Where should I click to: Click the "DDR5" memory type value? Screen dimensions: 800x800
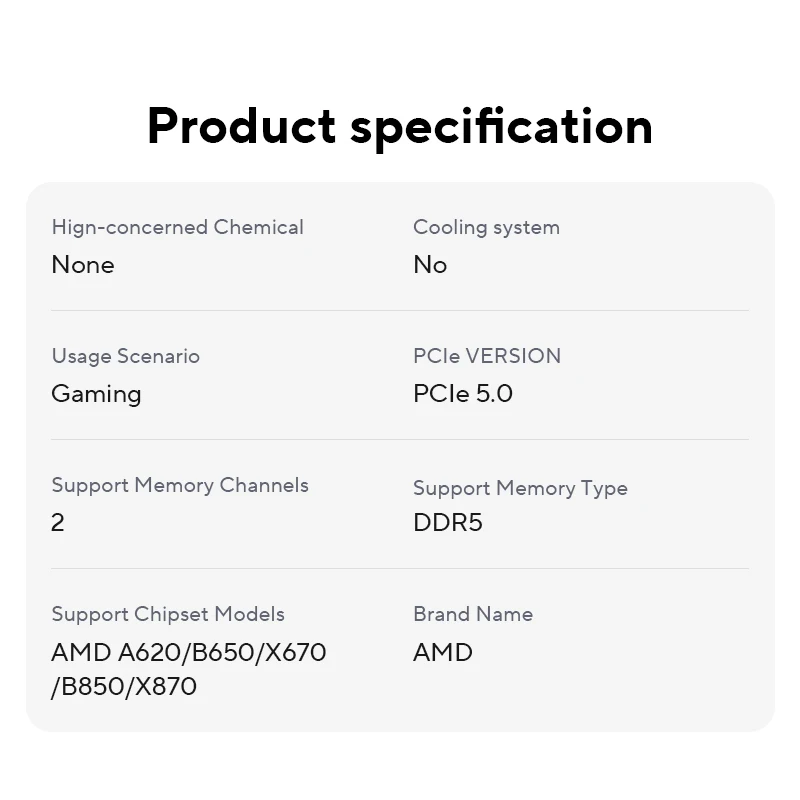448,523
